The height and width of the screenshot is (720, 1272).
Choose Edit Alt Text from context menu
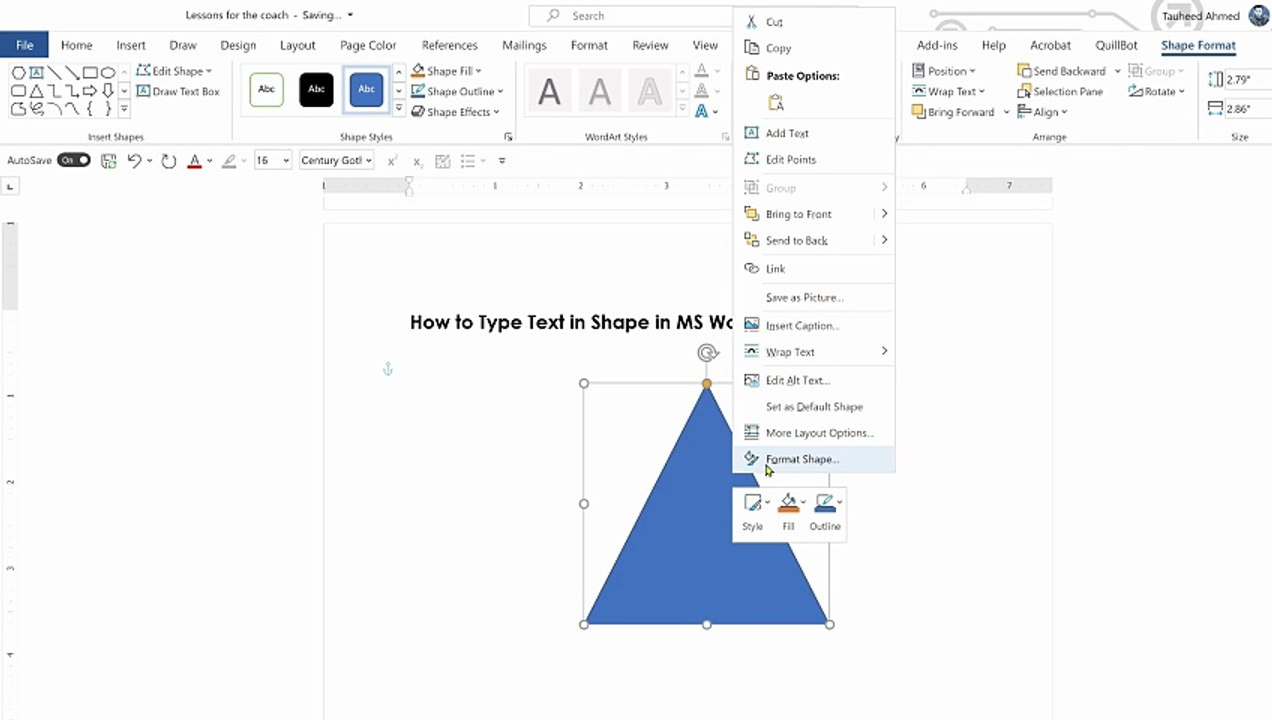pyautogui.click(x=814, y=380)
